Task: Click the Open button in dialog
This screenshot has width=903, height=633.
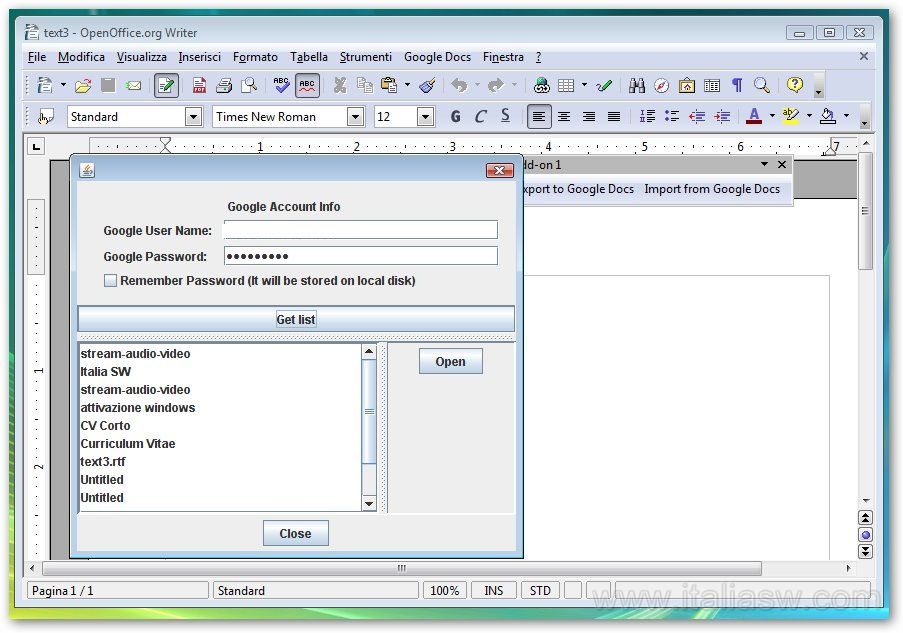Action: click(450, 362)
